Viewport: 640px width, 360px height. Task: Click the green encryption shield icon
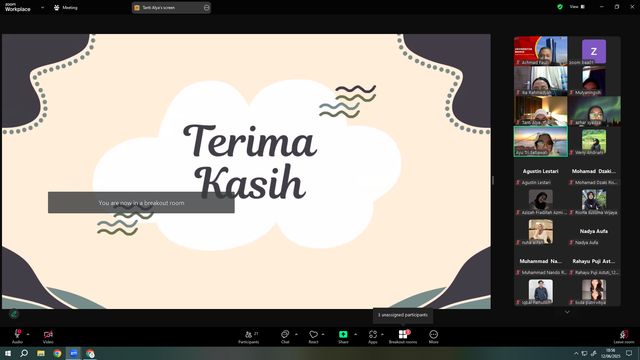(560, 7)
